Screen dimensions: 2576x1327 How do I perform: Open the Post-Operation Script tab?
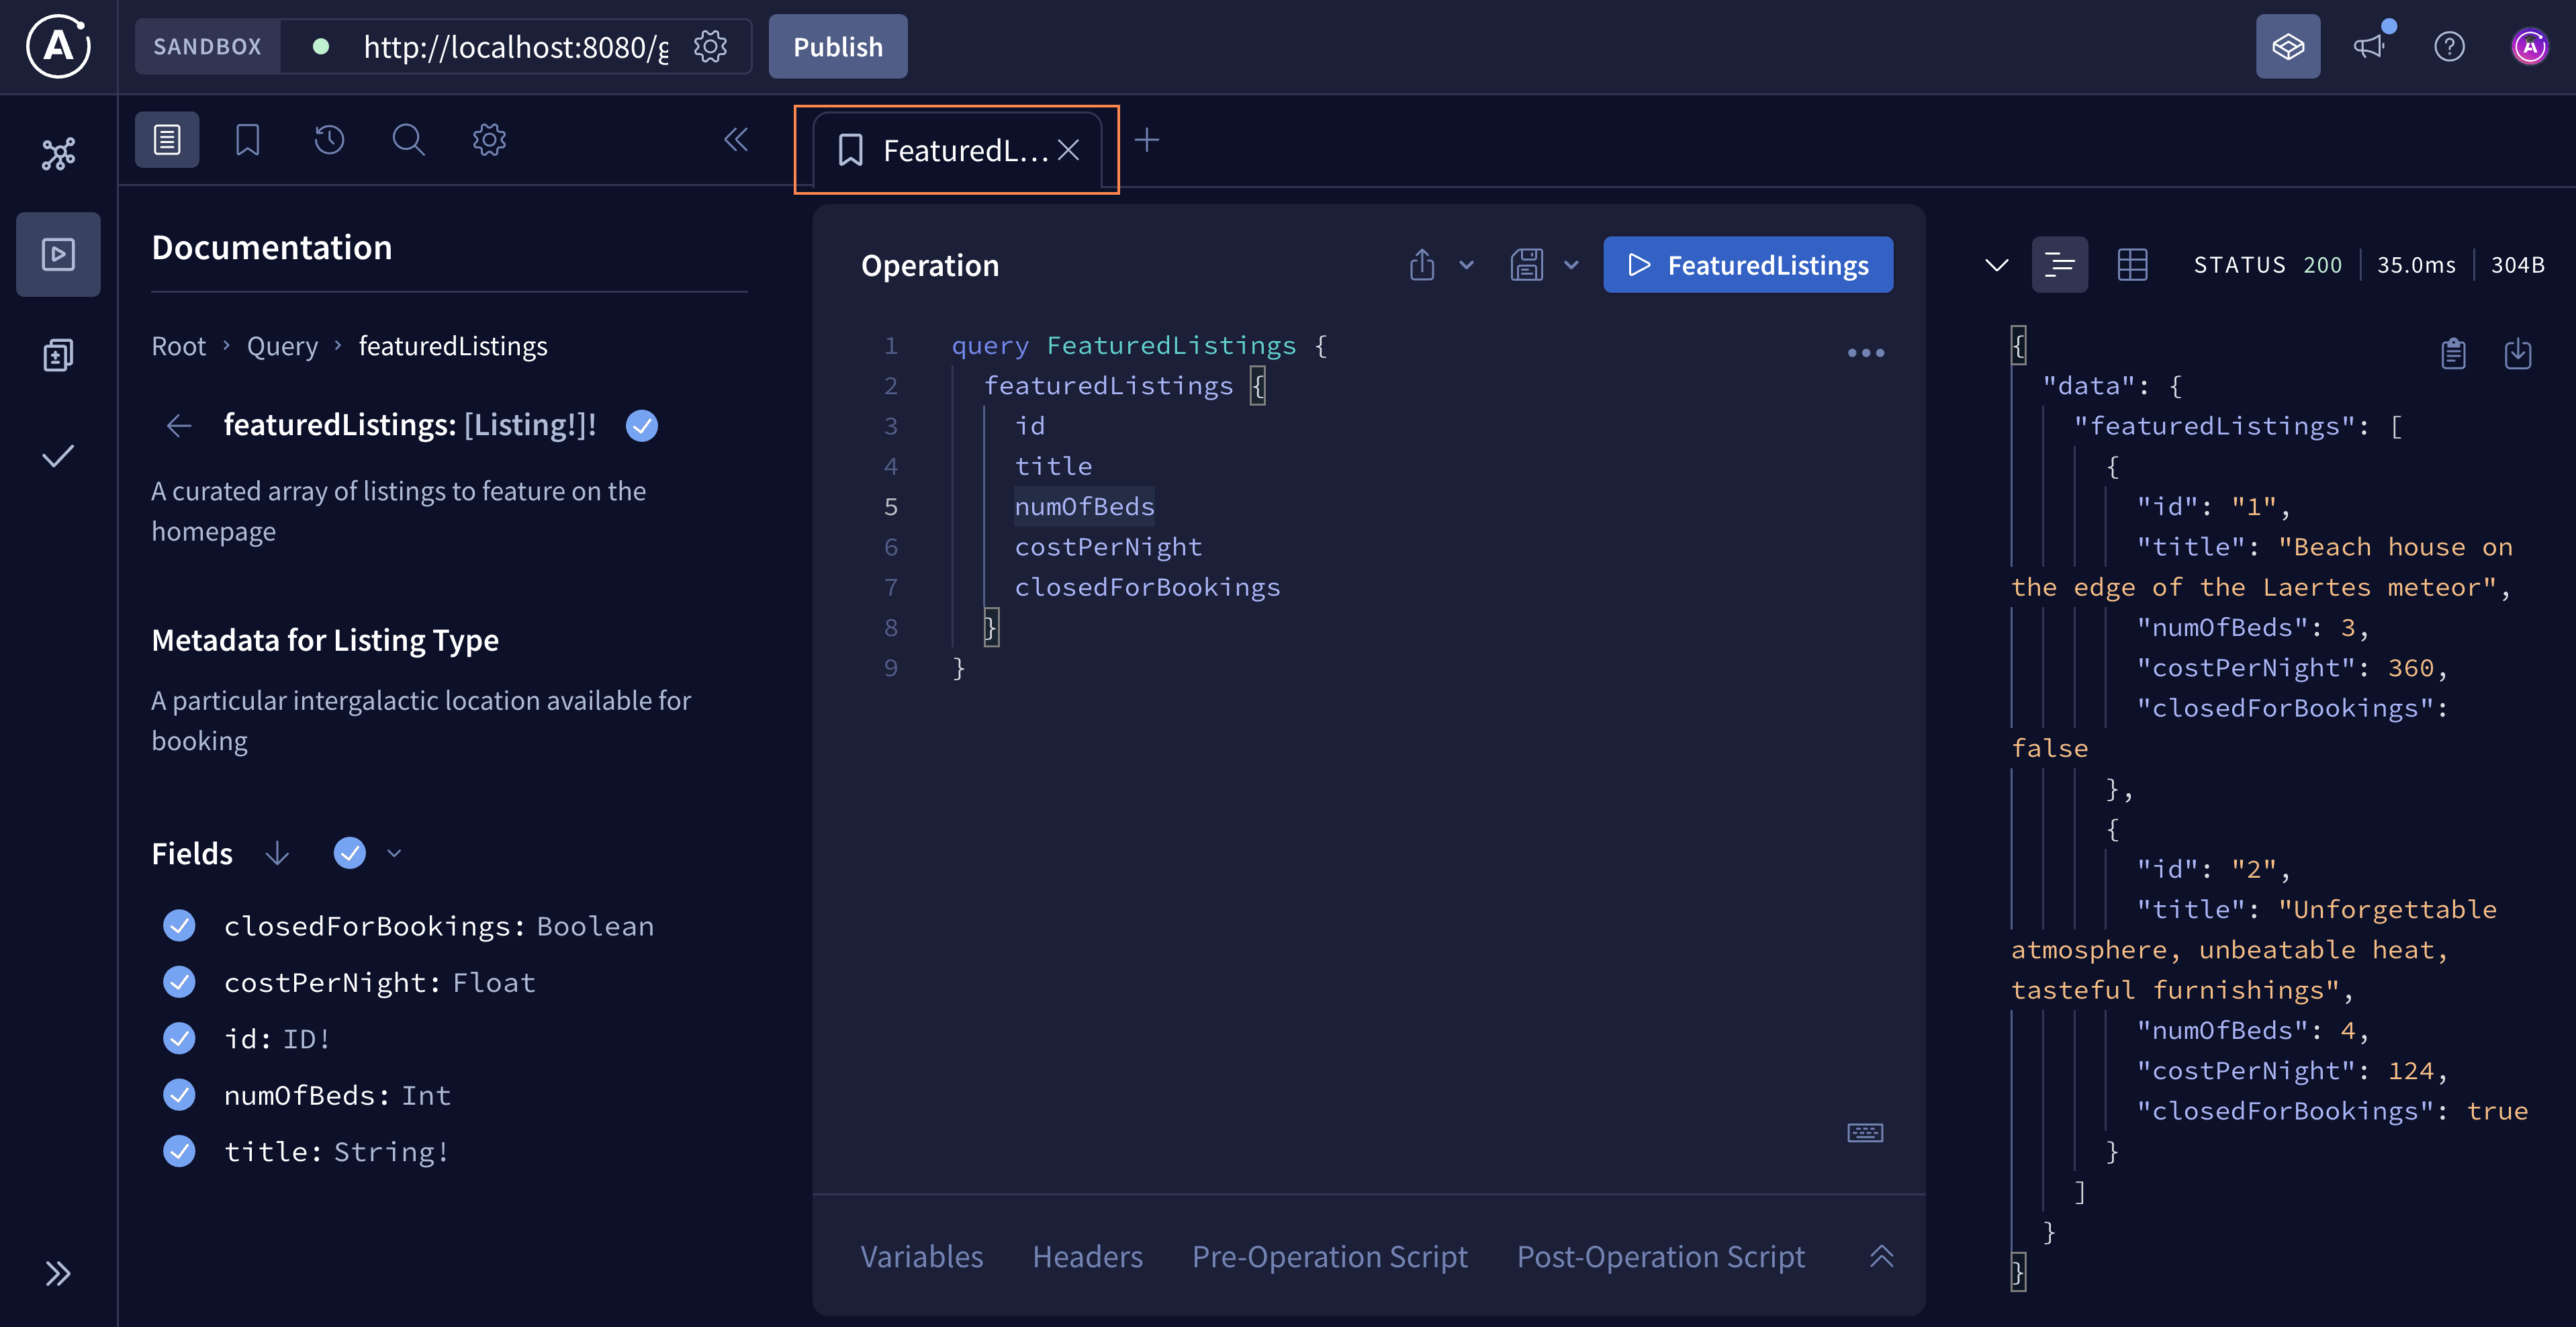[1661, 1256]
